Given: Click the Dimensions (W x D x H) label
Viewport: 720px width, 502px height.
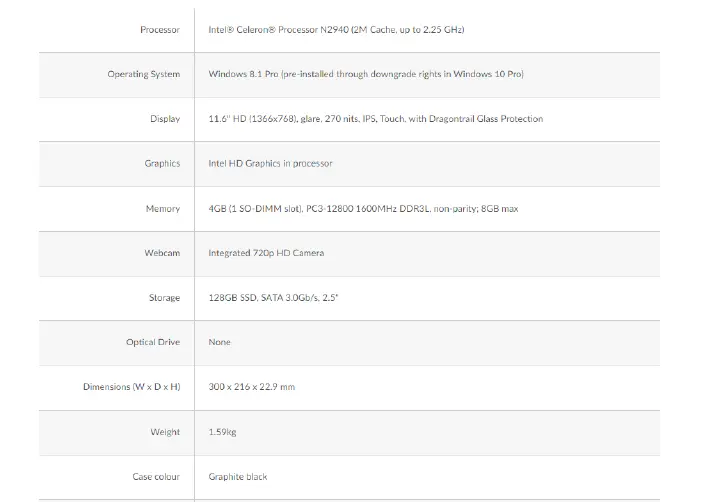Looking at the screenshot, I should pos(132,387).
